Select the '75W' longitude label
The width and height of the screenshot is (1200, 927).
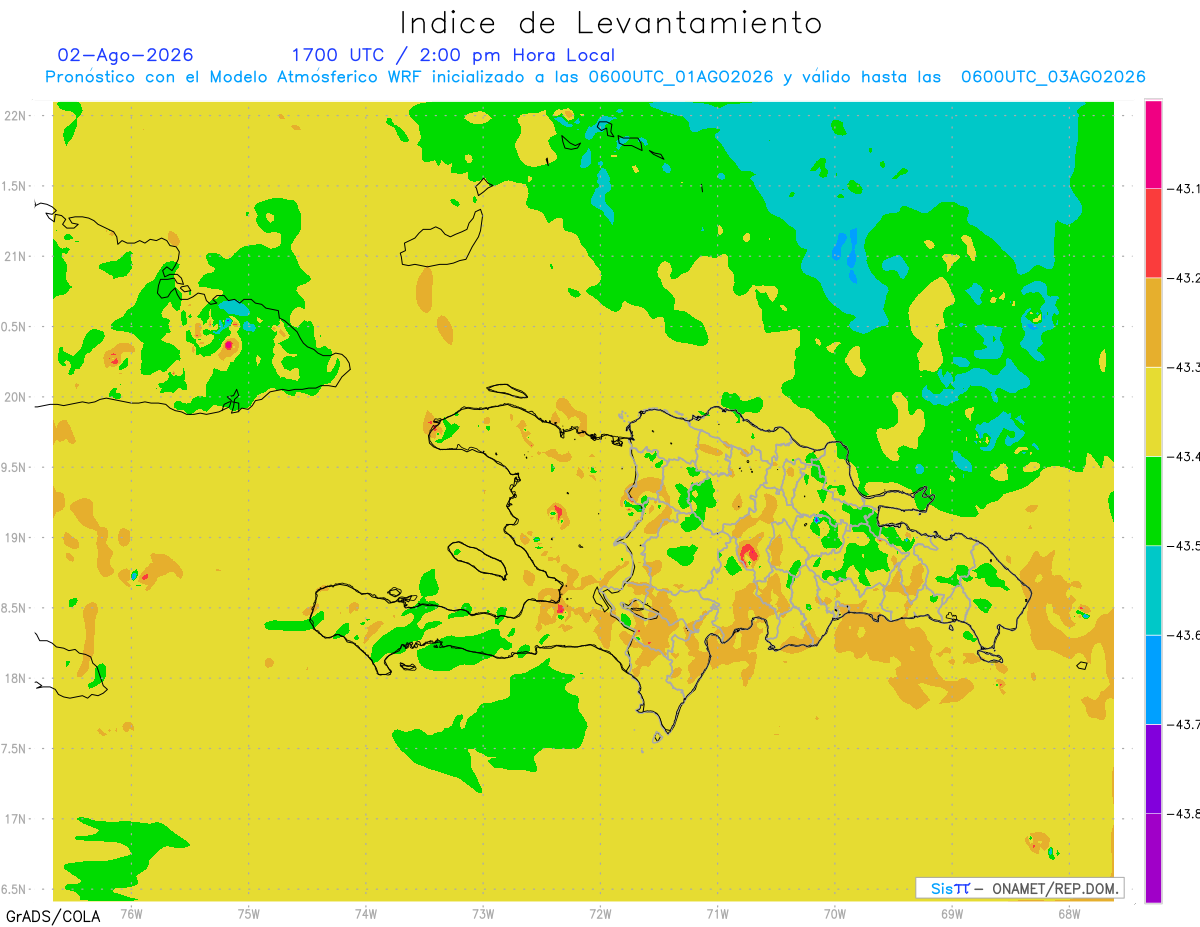[249, 913]
